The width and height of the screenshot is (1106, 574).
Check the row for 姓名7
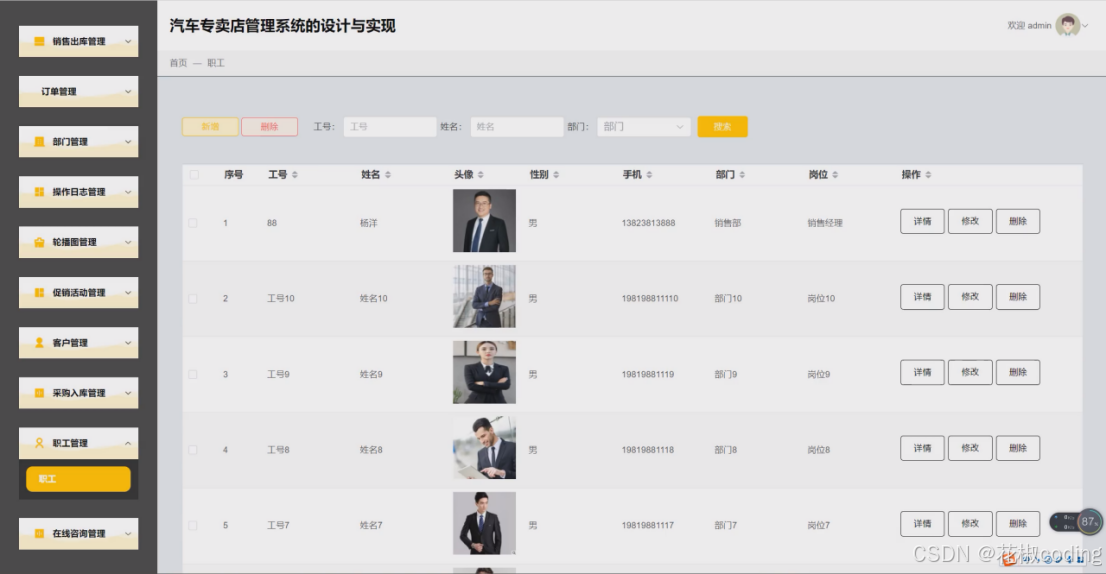coord(193,525)
